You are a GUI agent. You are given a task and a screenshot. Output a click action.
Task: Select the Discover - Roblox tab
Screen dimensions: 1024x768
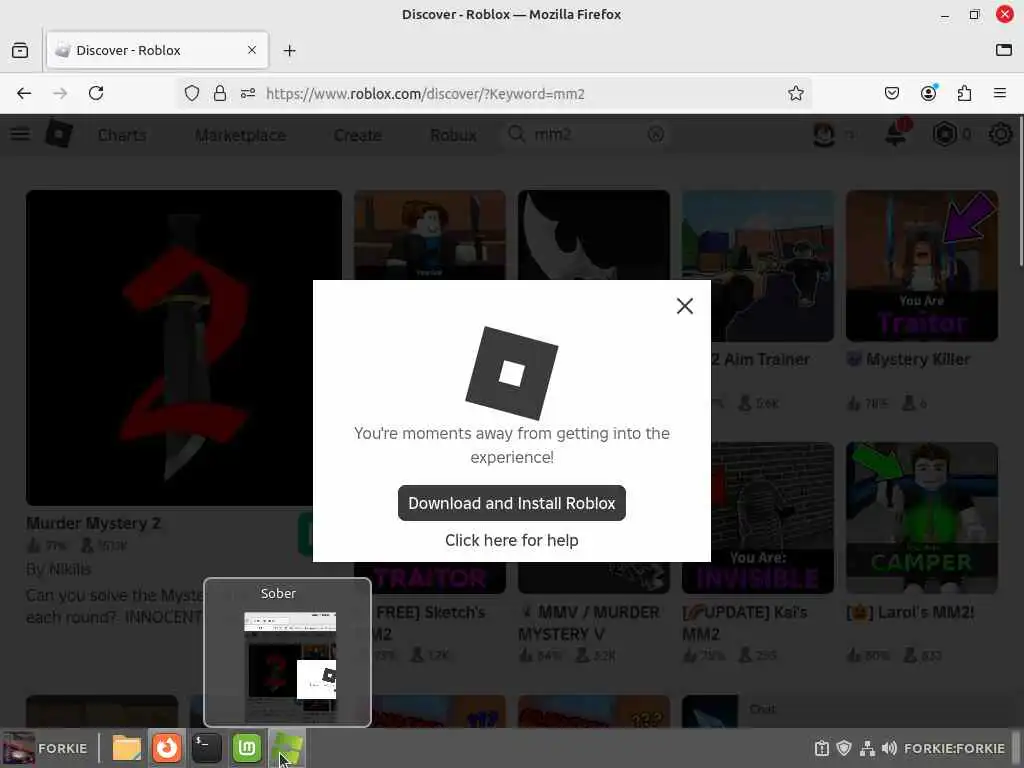[157, 50]
